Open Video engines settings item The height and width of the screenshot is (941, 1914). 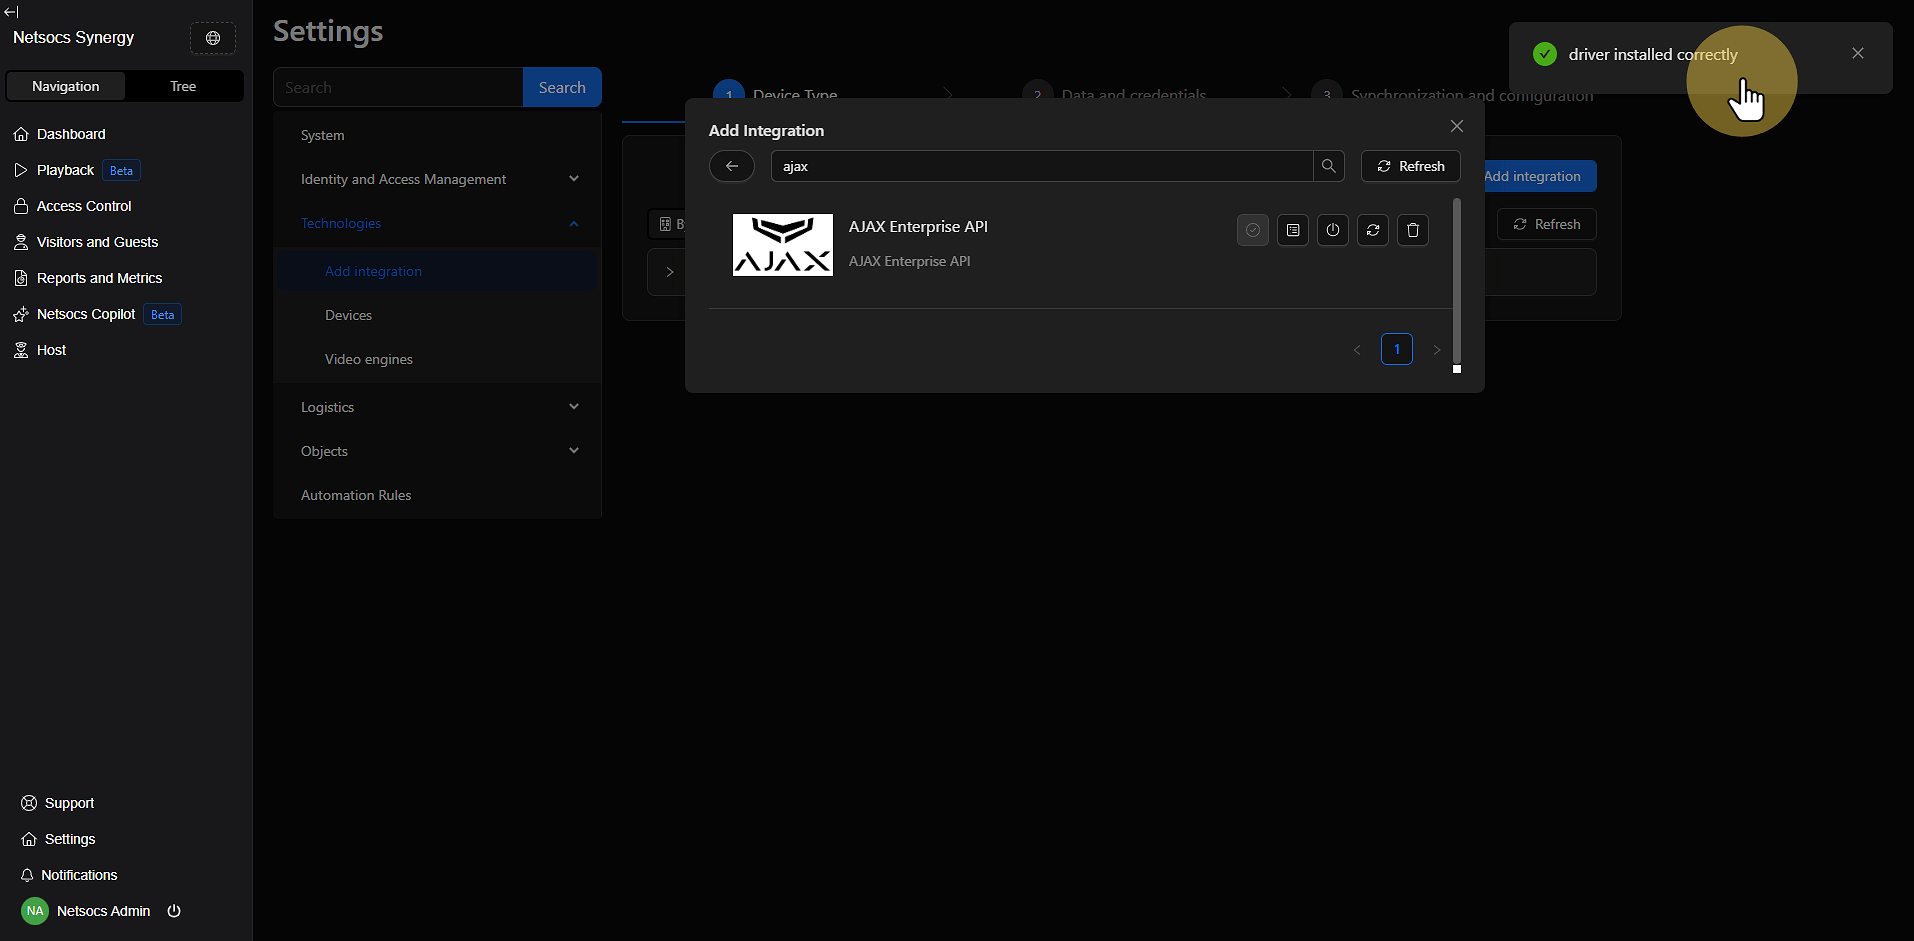point(368,359)
